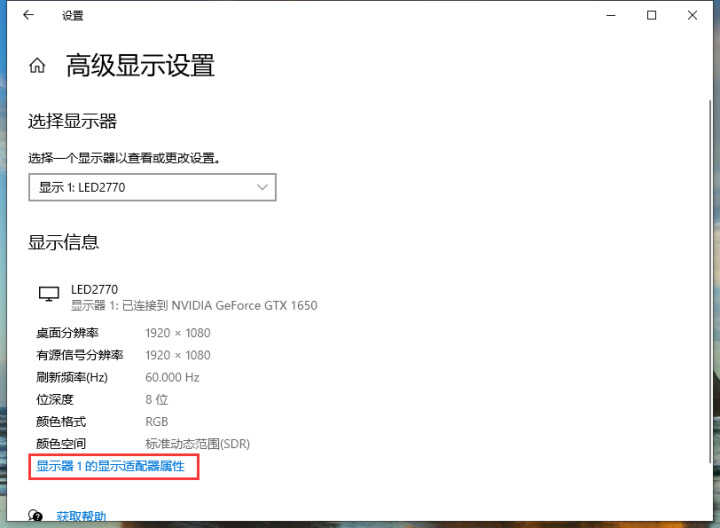The width and height of the screenshot is (720, 528).
Task: Click the 选择一个显示器以查看或更改设置 description
Action: (x=124, y=158)
